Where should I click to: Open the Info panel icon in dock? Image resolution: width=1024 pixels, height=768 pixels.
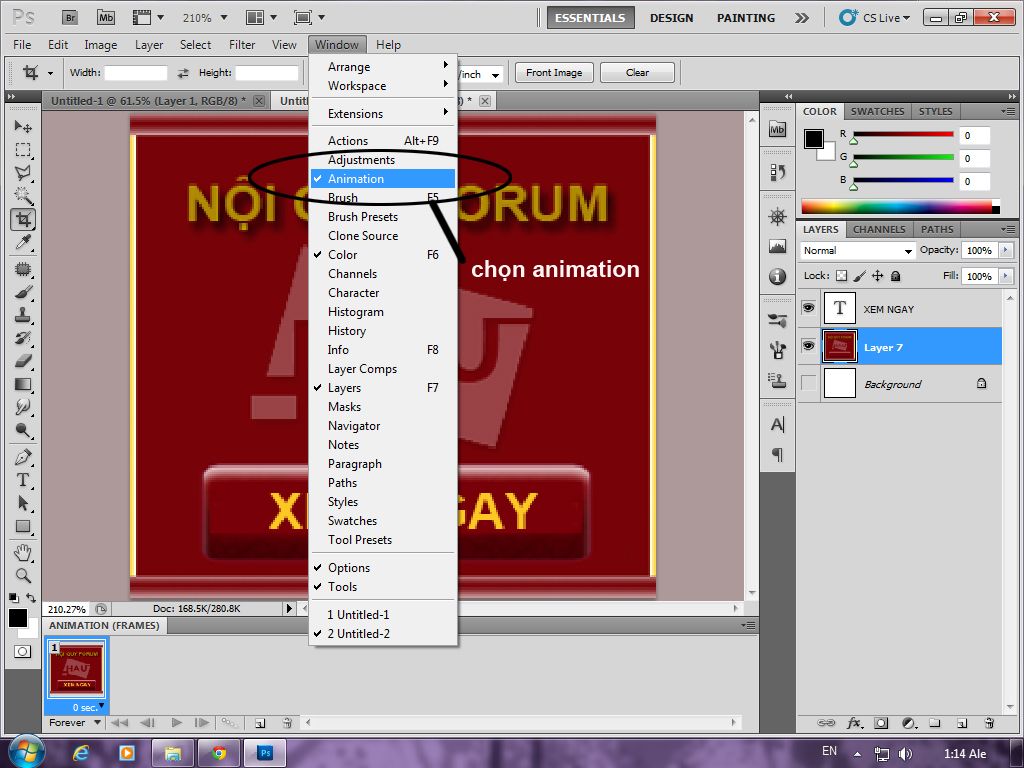(777, 277)
